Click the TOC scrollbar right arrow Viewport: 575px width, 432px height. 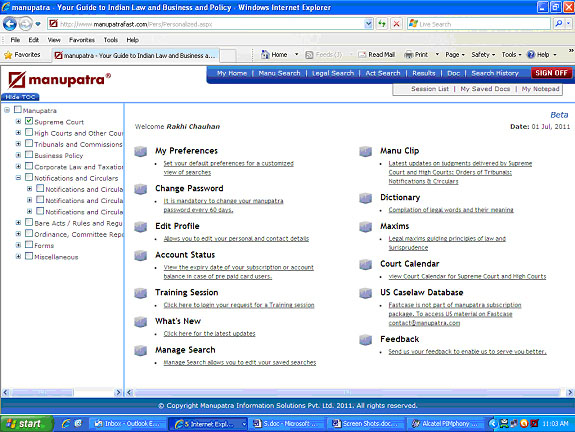click(118, 392)
